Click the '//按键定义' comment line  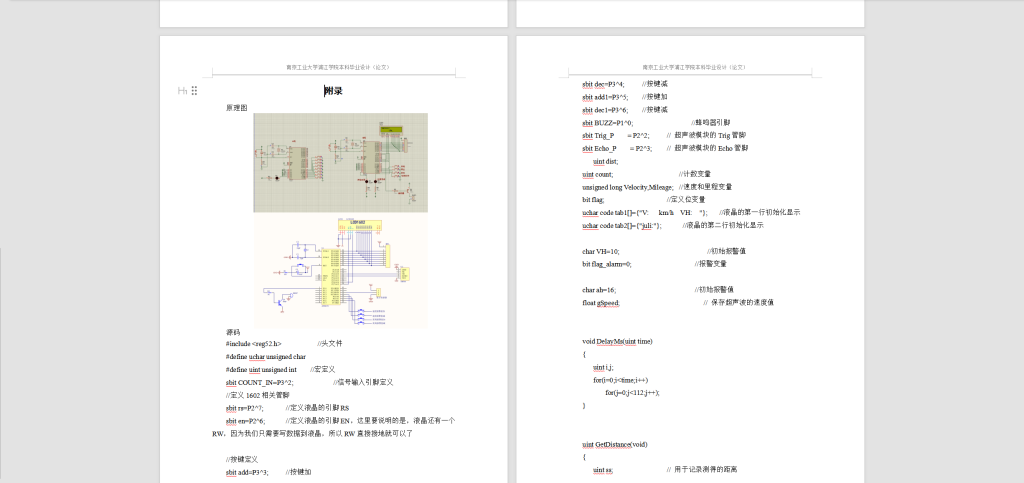[242, 460]
